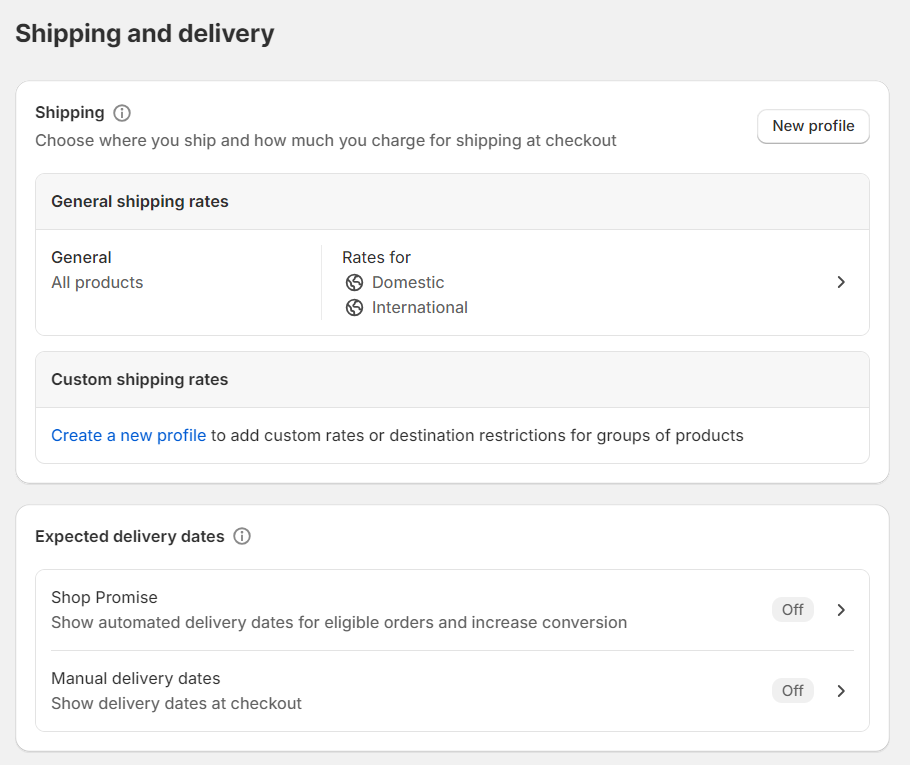The width and height of the screenshot is (910, 765).
Task: Click the Off badge for Manual delivery dates
Action: tap(792, 691)
